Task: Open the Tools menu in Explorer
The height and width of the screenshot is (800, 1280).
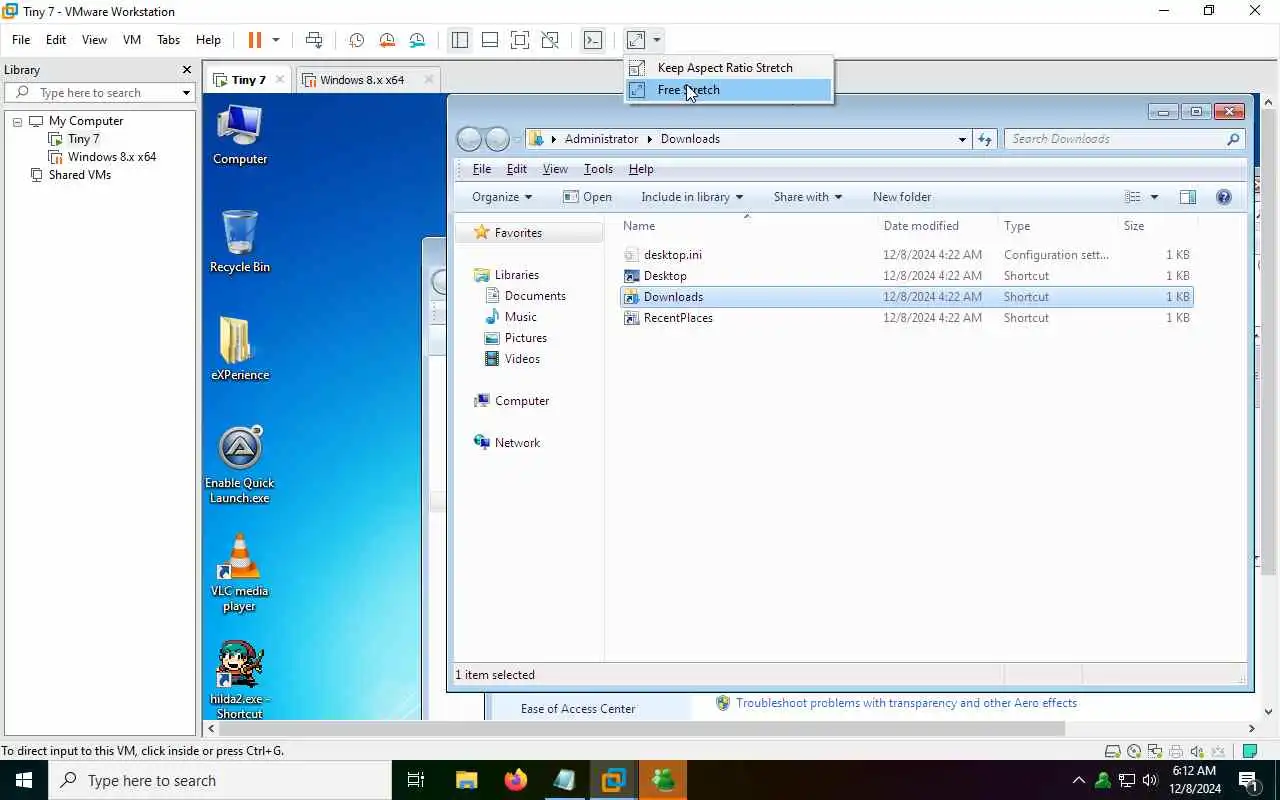Action: coord(598,169)
